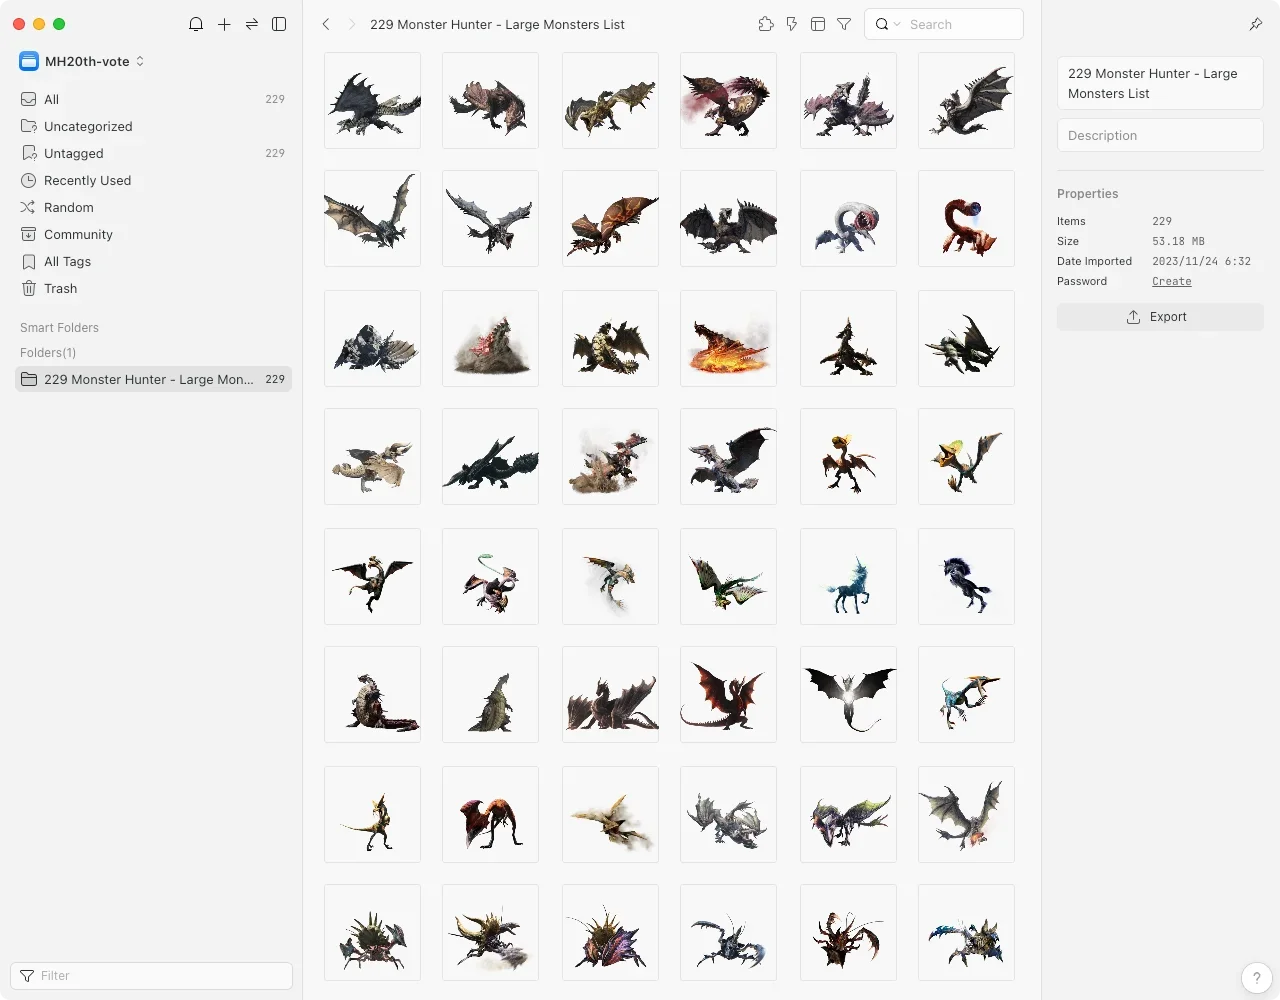Open Recently Used in the sidebar

(x=87, y=180)
